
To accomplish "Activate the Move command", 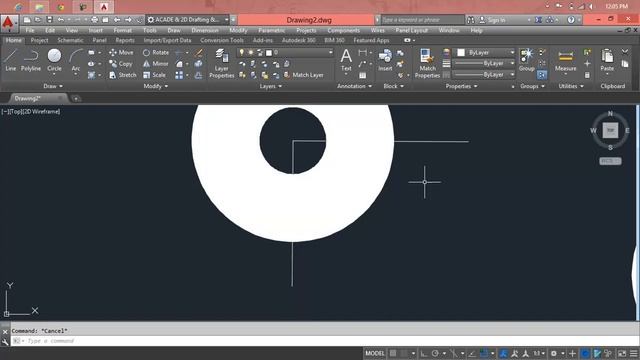I will click(121, 52).
